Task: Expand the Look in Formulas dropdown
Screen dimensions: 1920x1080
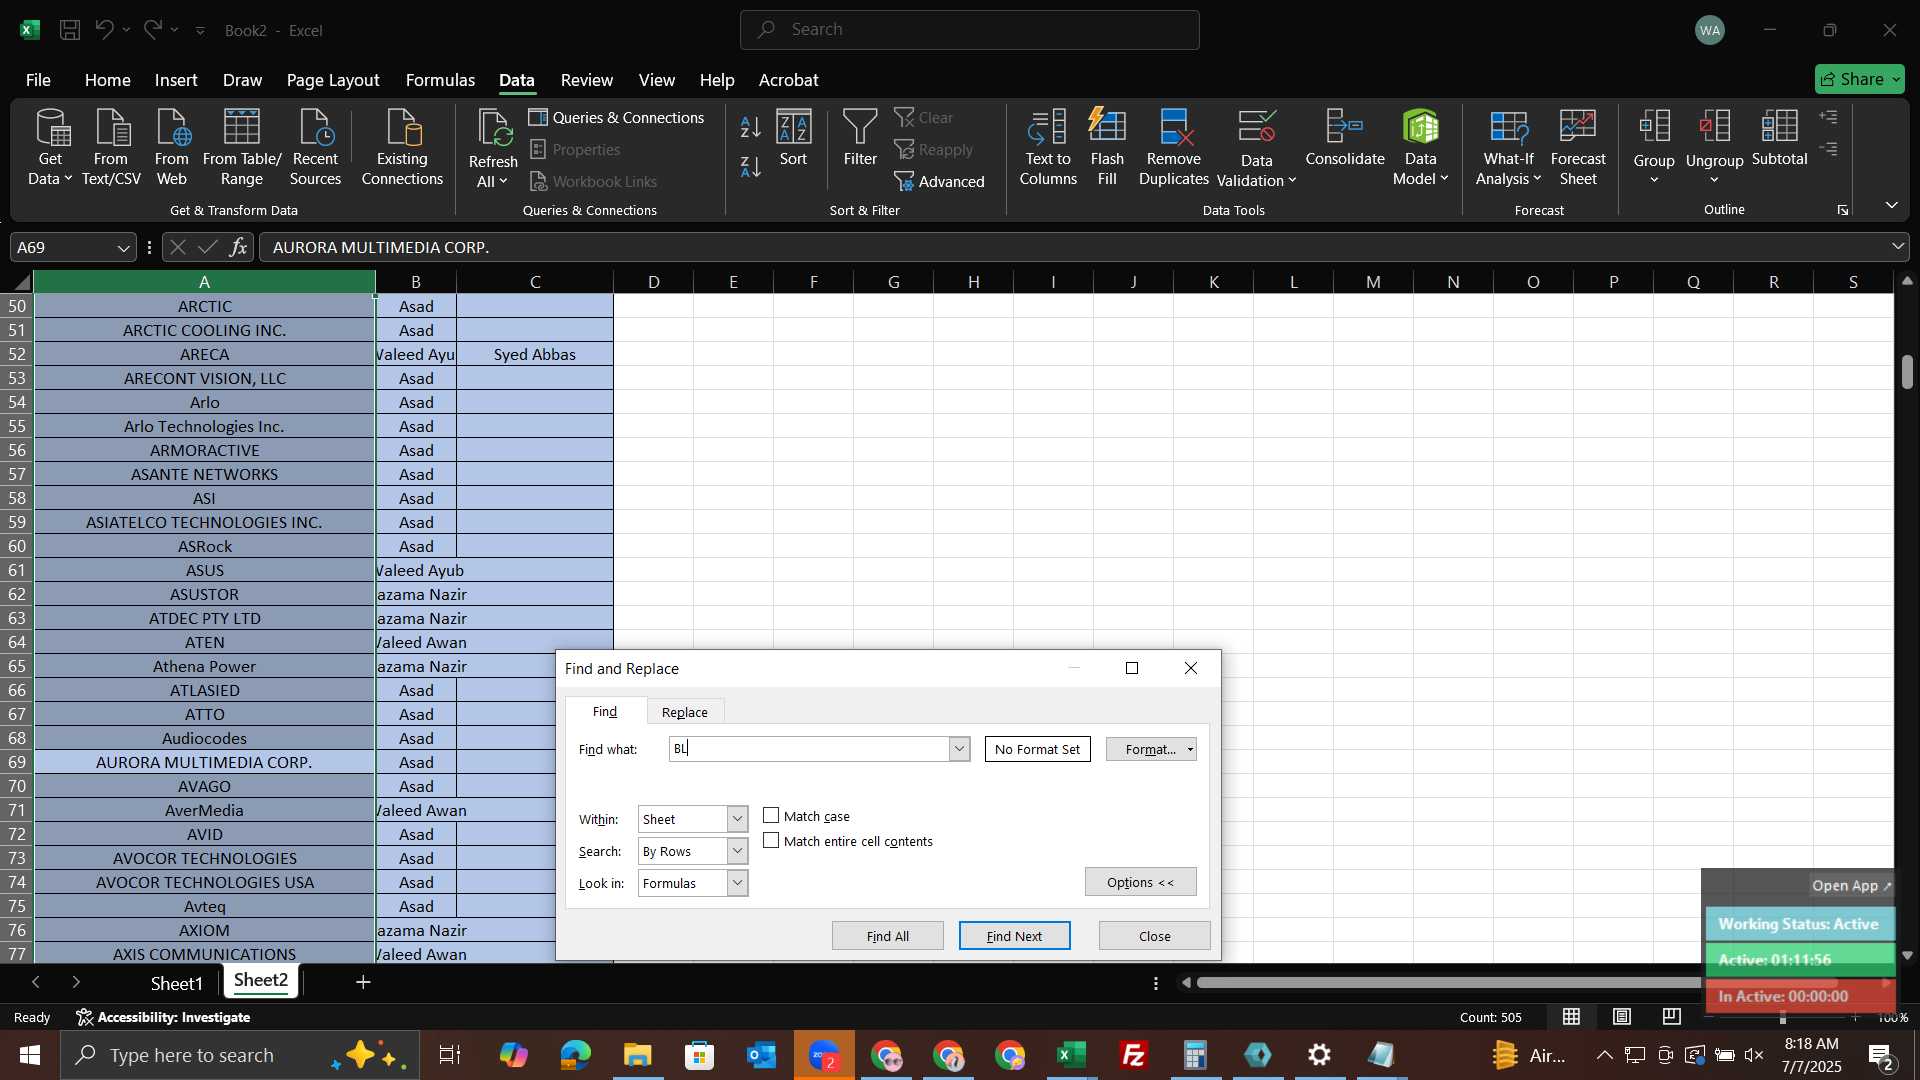Action: [x=737, y=883]
